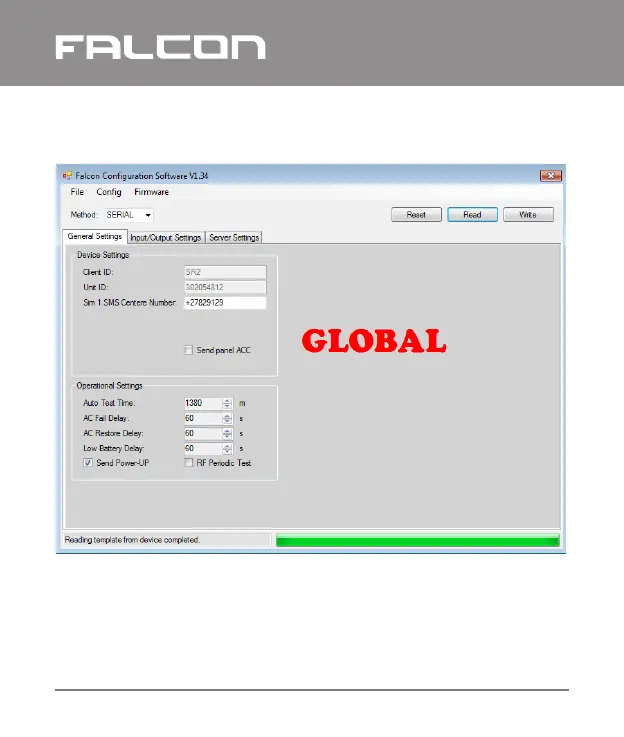
Task: Click the Sim 1 SMS Centre Number field
Action: point(225,303)
